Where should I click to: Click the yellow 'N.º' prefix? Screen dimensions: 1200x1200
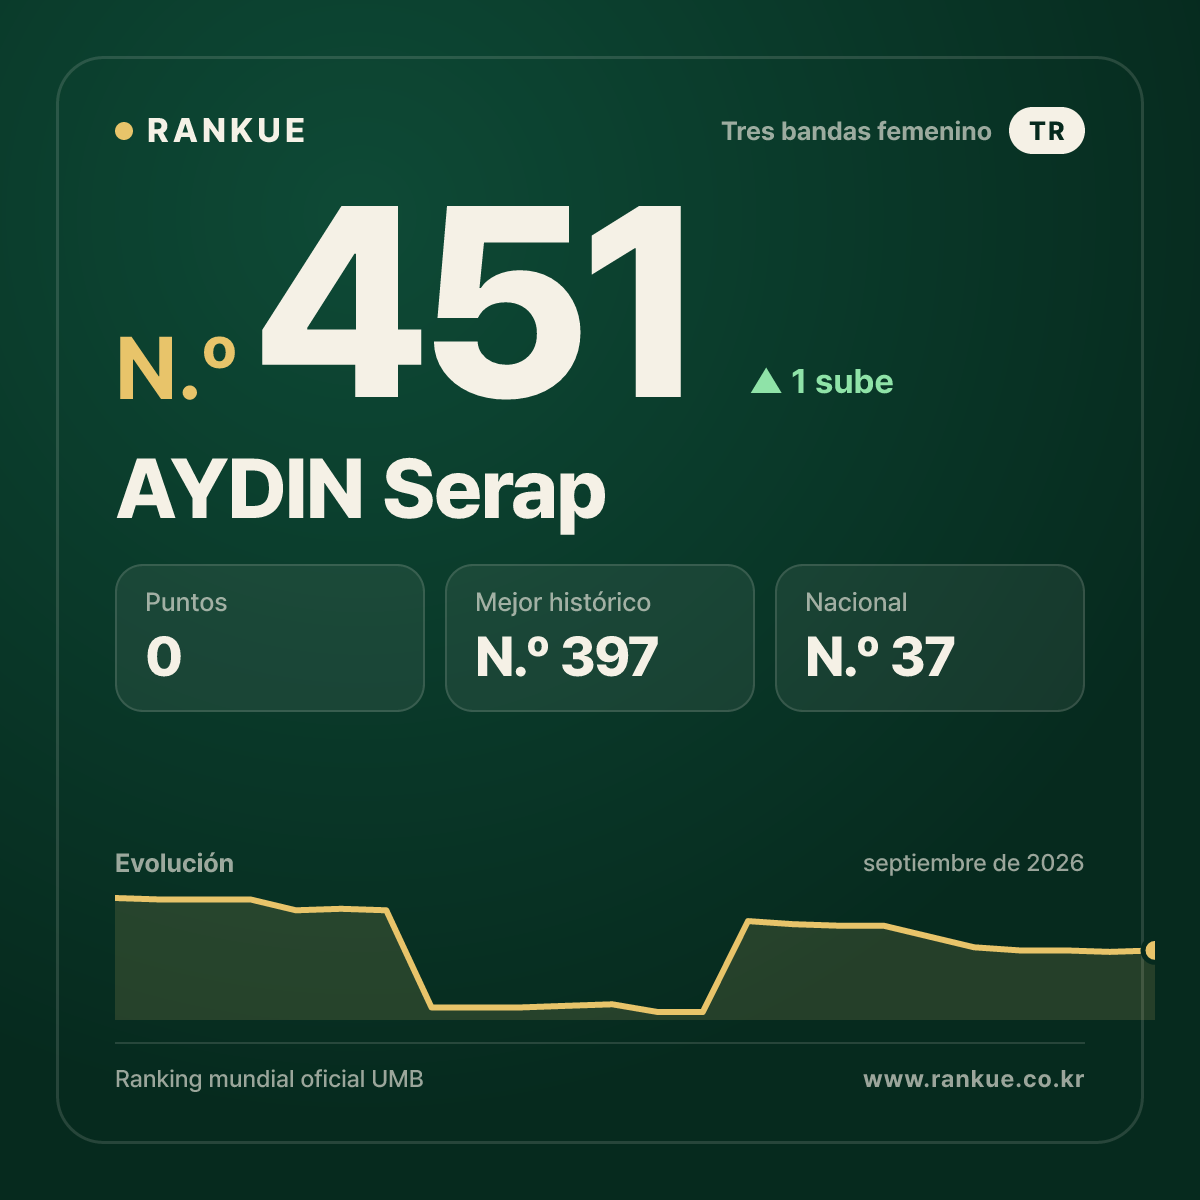[176, 368]
